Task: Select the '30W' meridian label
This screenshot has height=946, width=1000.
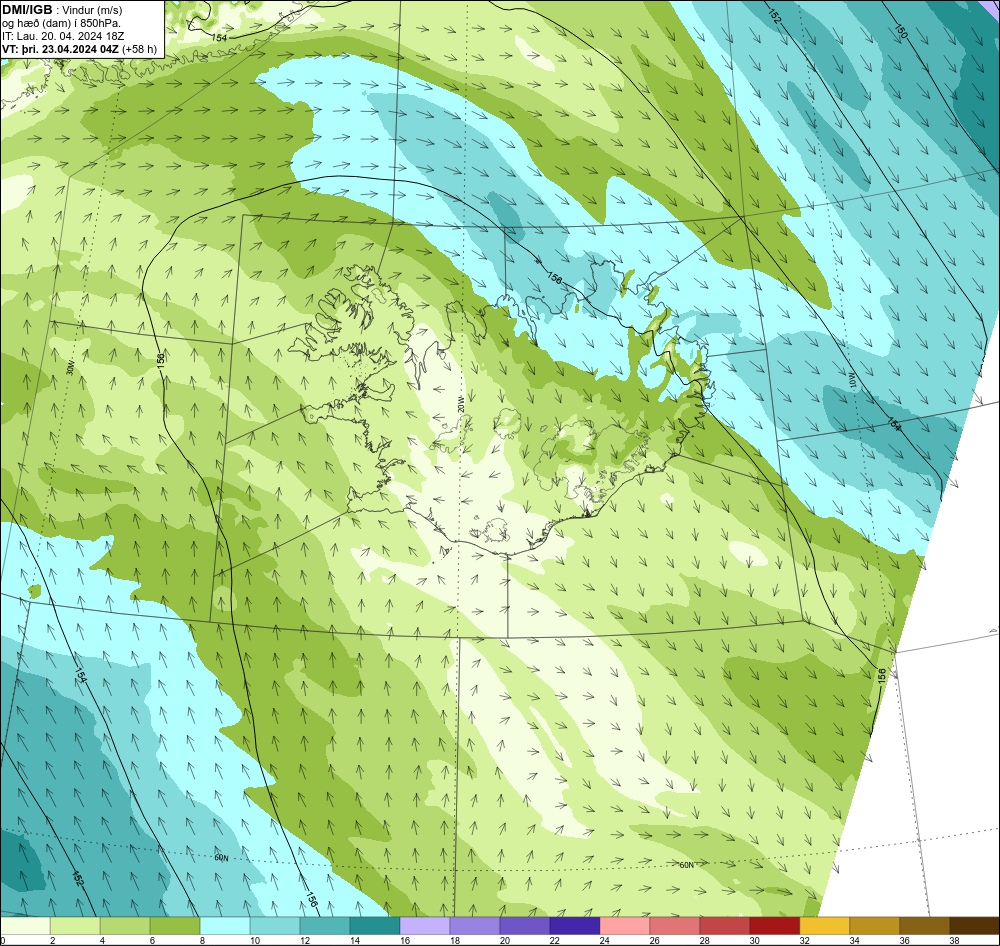Action: (x=70, y=367)
